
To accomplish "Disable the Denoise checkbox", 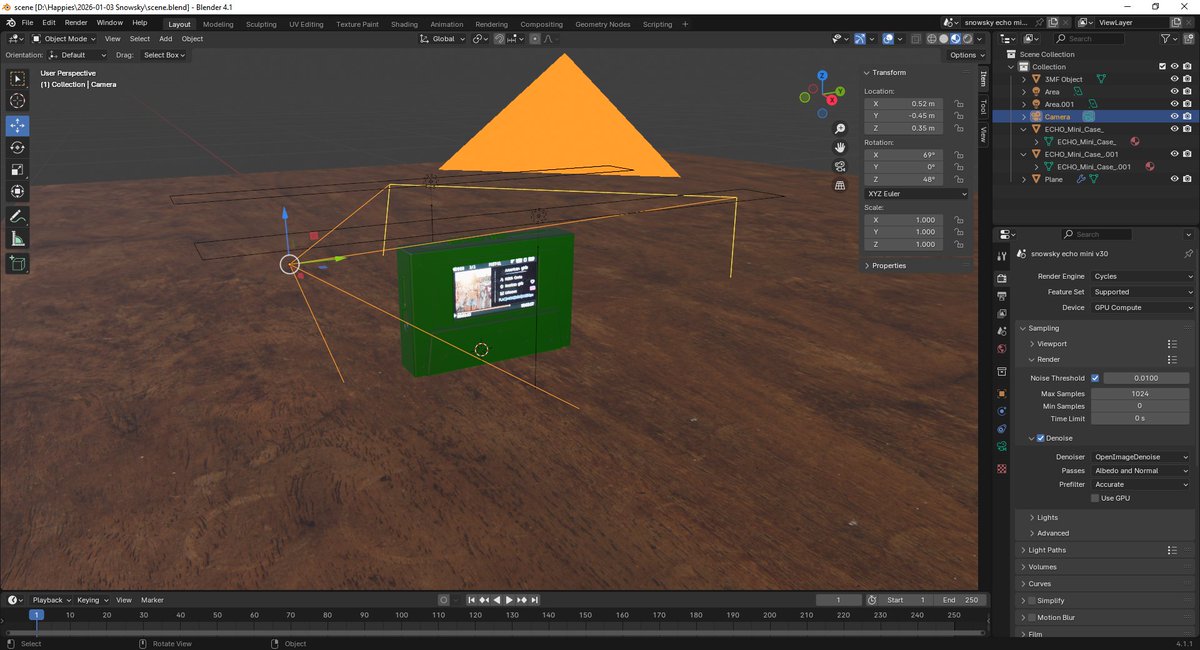I will click(x=1041, y=438).
